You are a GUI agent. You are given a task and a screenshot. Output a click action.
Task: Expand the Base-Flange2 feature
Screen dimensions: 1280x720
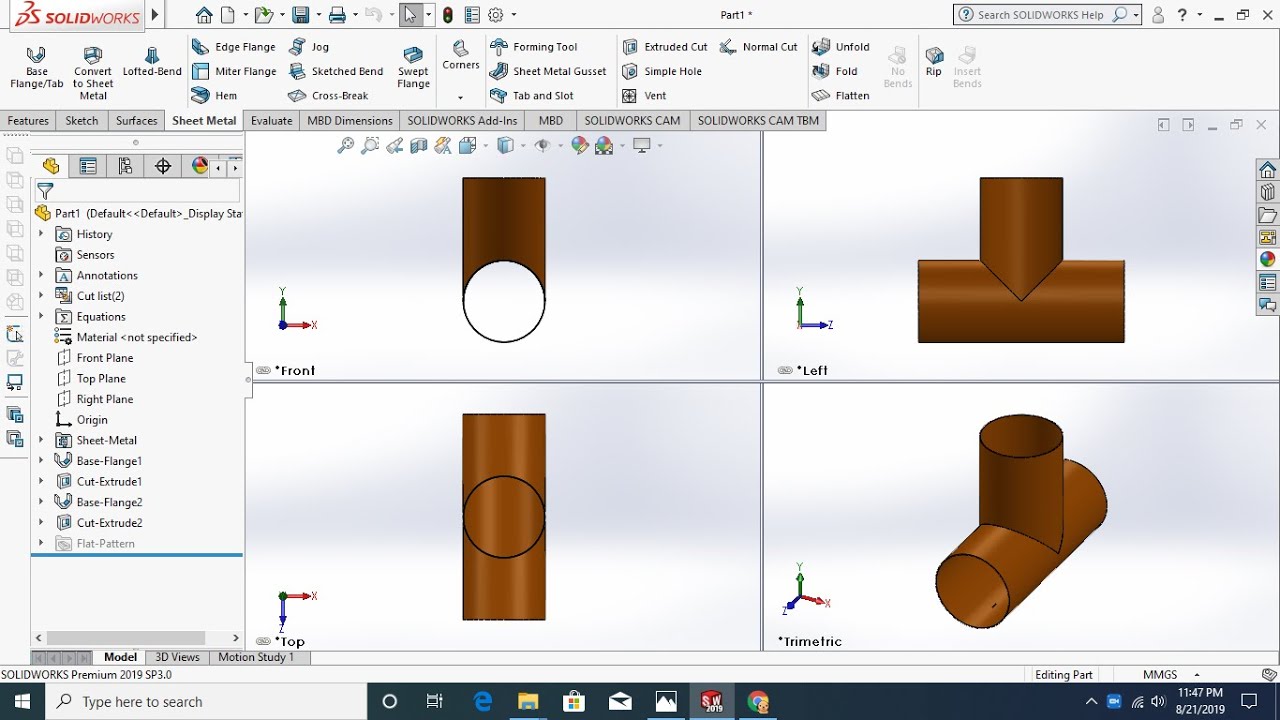click(x=41, y=502)
